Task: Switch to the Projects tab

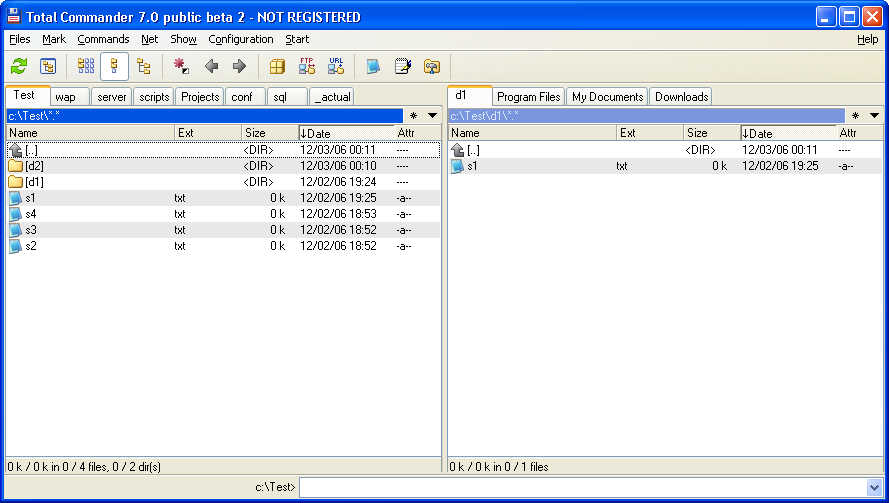Action: 200,97
